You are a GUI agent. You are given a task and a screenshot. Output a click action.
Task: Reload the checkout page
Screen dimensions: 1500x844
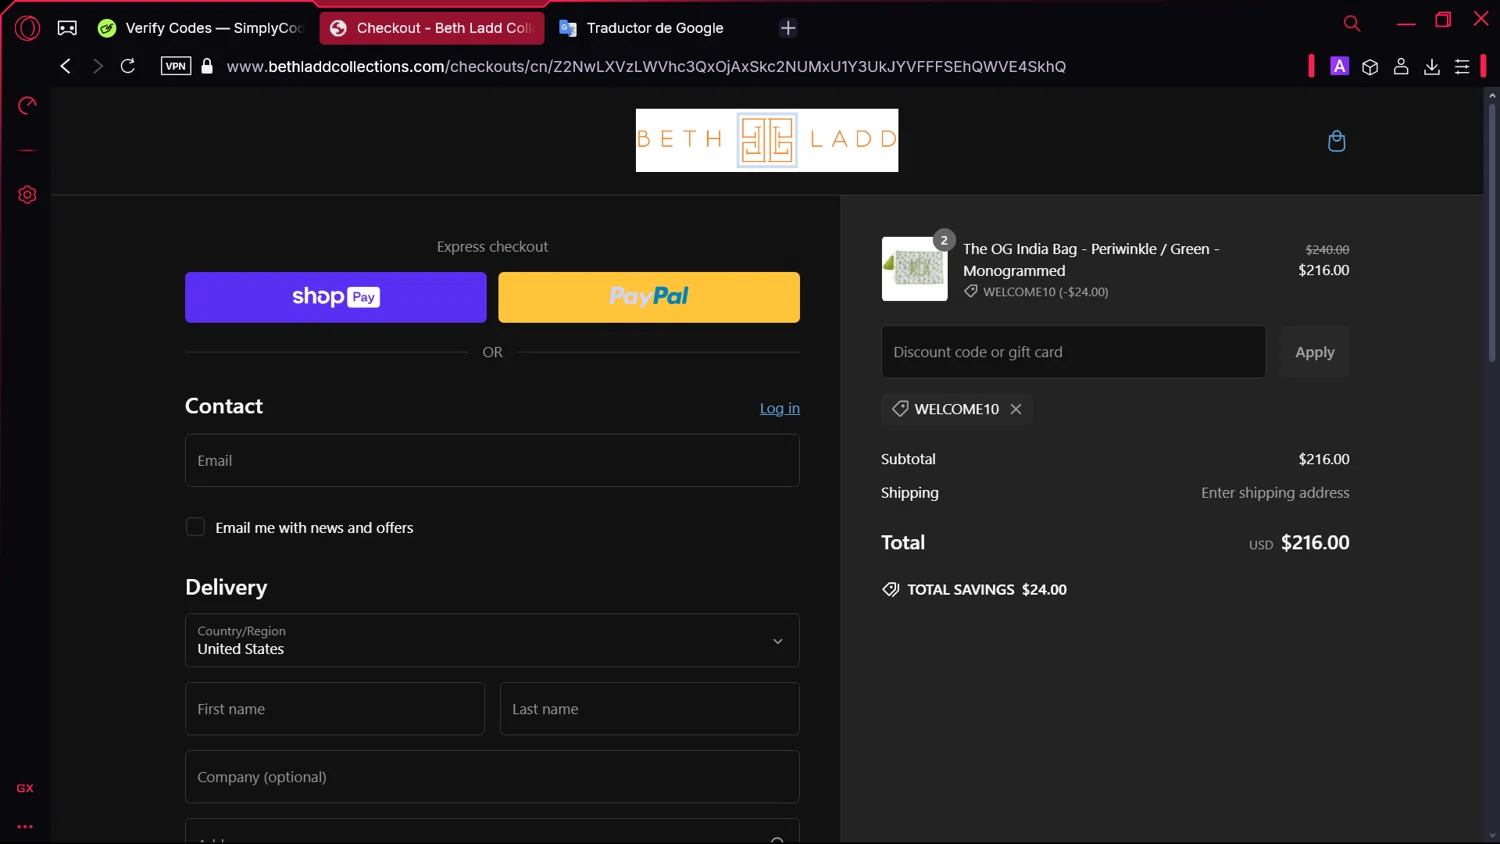pos(128,66)
